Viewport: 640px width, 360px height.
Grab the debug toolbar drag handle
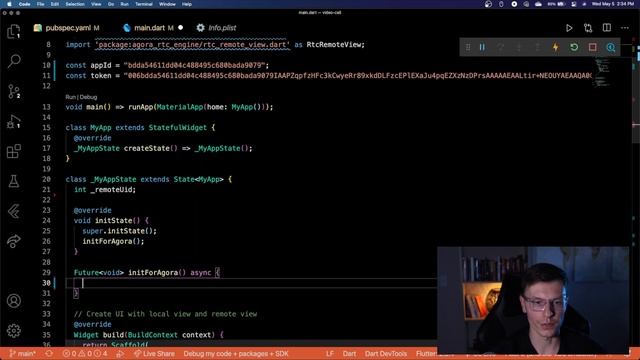tap(468, 47)
